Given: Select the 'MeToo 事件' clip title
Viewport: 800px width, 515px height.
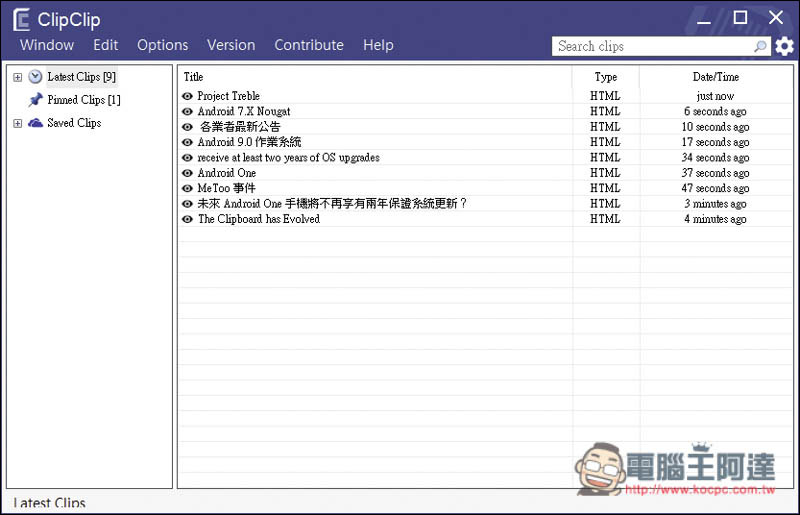Looking at the screenshot, I should (227, 188).
